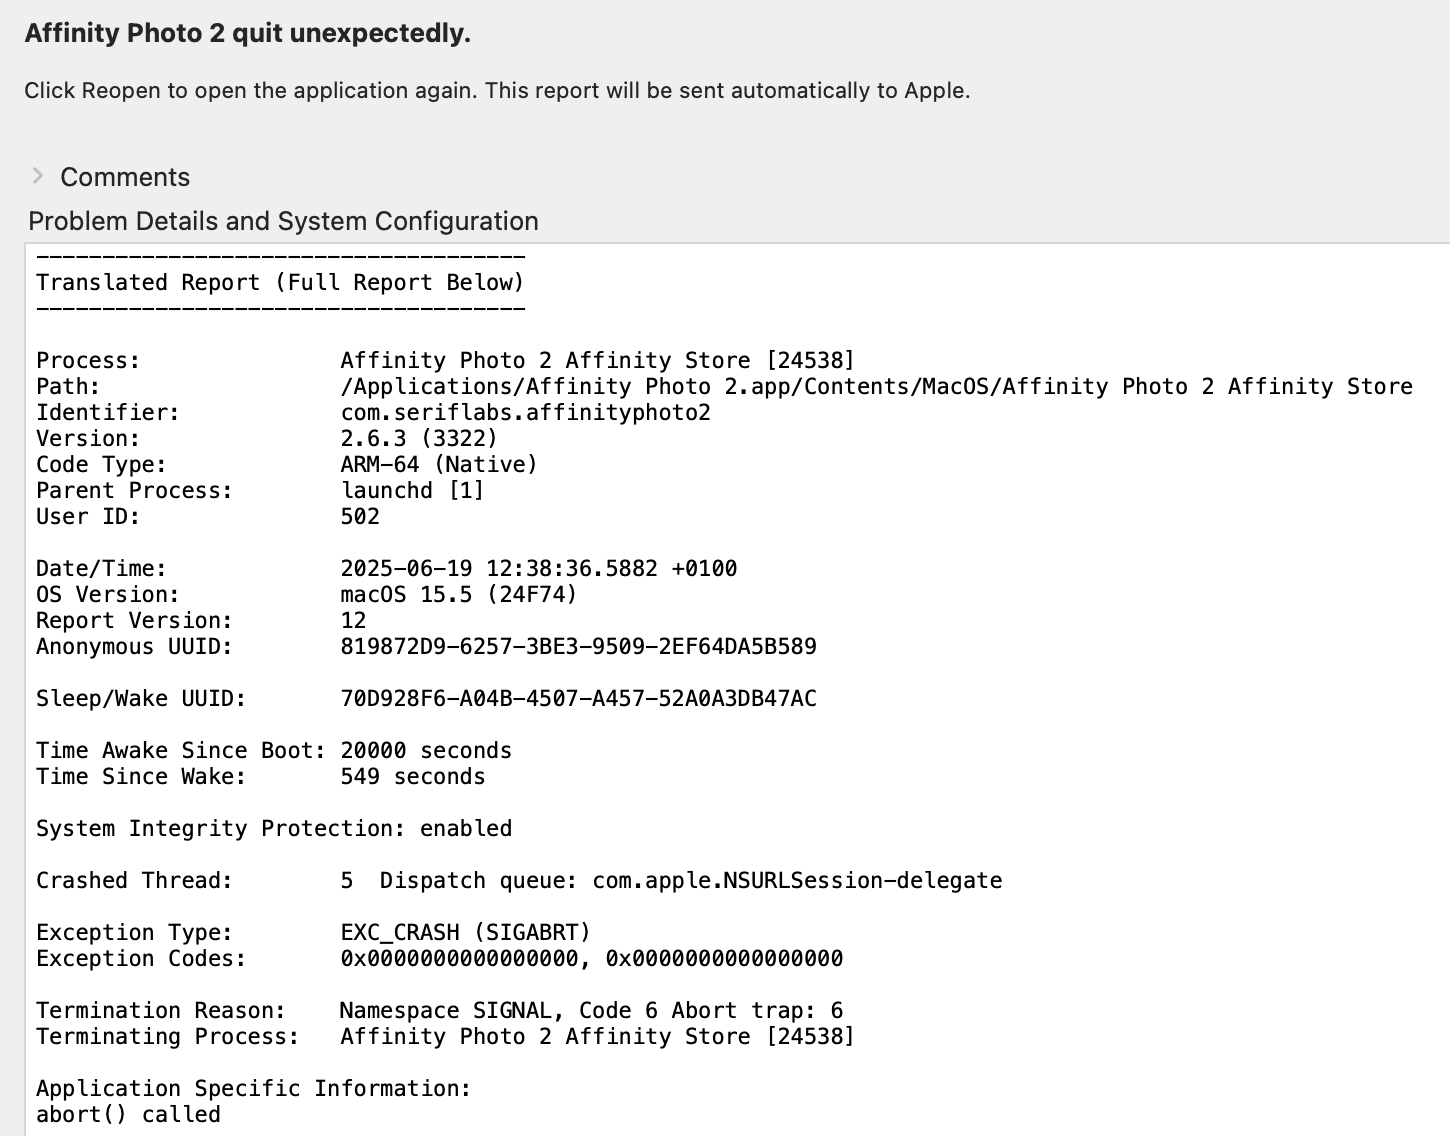Expand the Comments section
Viewport: 1450px width, 1136px height.
125,177
